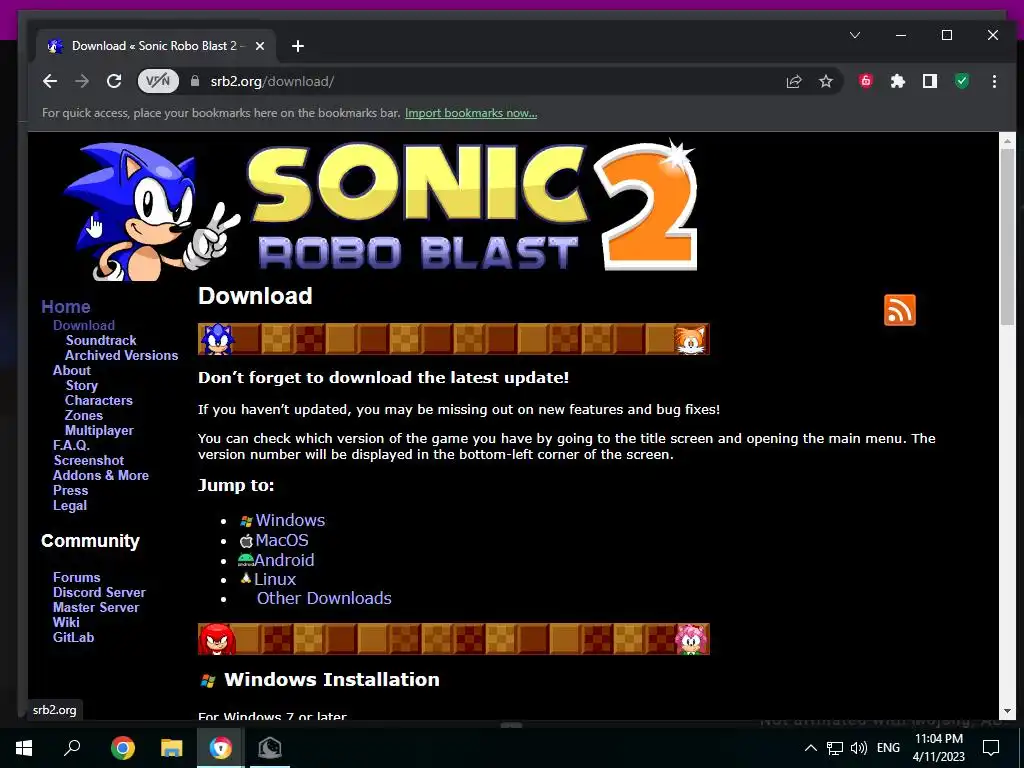Open the volume speaker tray icon
This screenshot has height=768, width=1024.
point(859,748)
